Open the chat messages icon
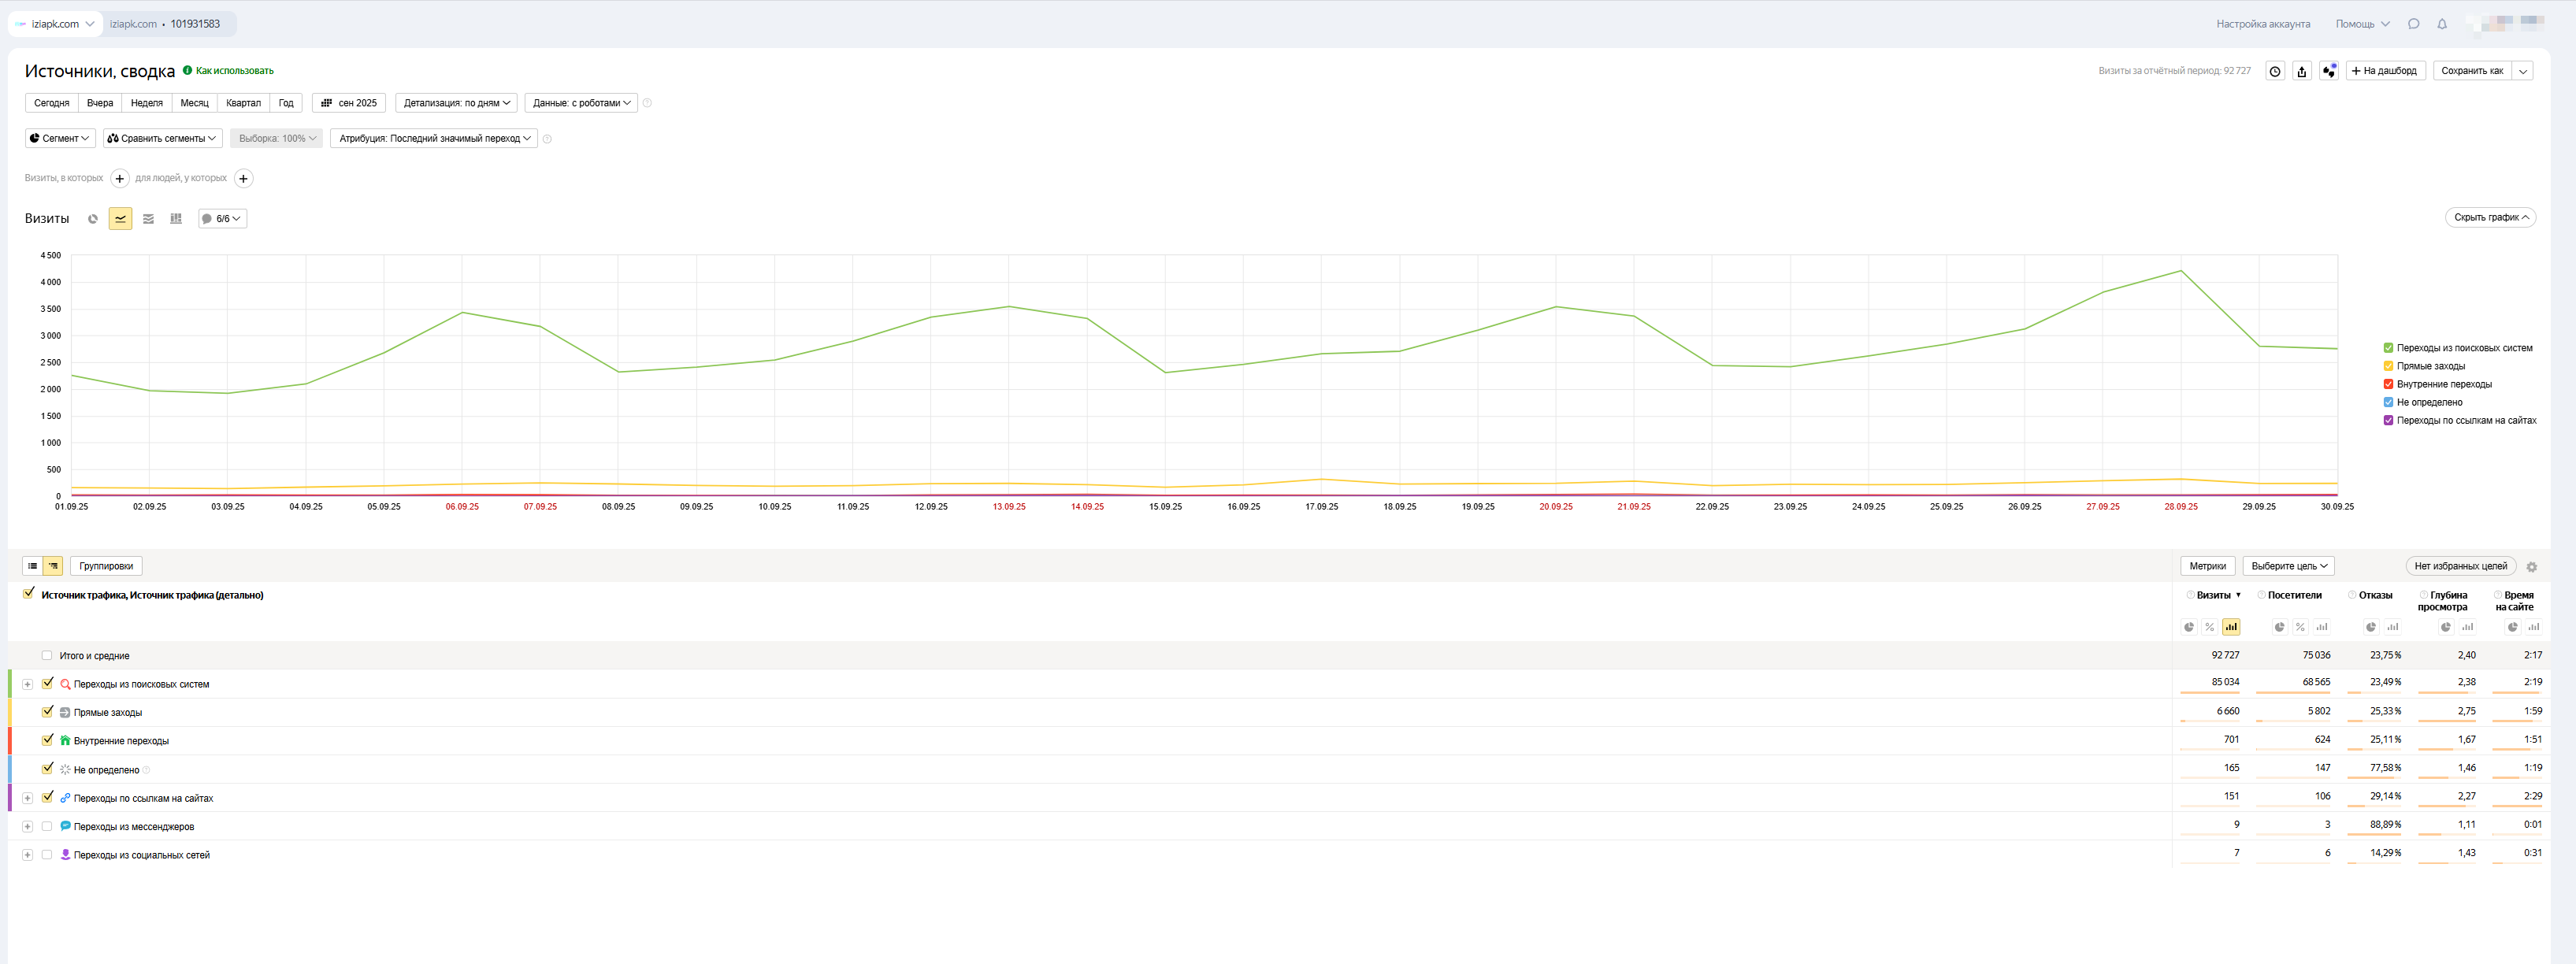2576x964 pixels. pos(2414,24)
